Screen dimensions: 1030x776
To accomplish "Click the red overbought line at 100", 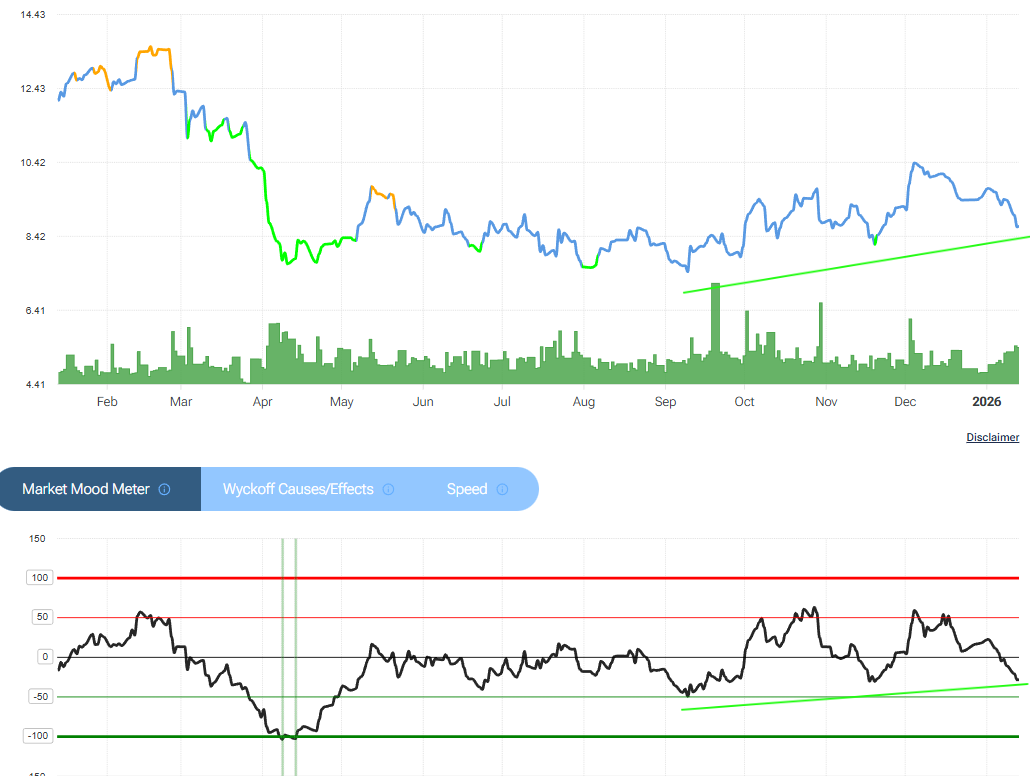I will 500,577.
